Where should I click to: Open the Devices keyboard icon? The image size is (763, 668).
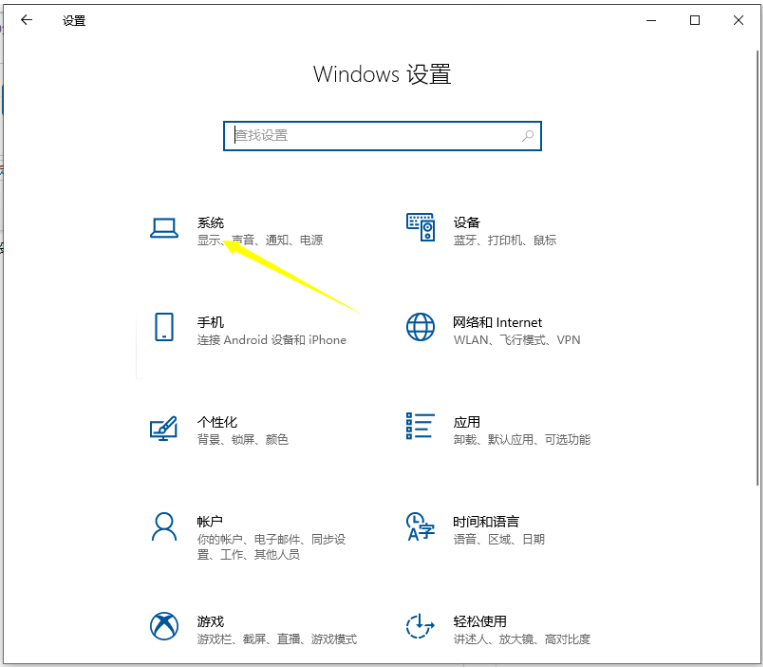420,228
